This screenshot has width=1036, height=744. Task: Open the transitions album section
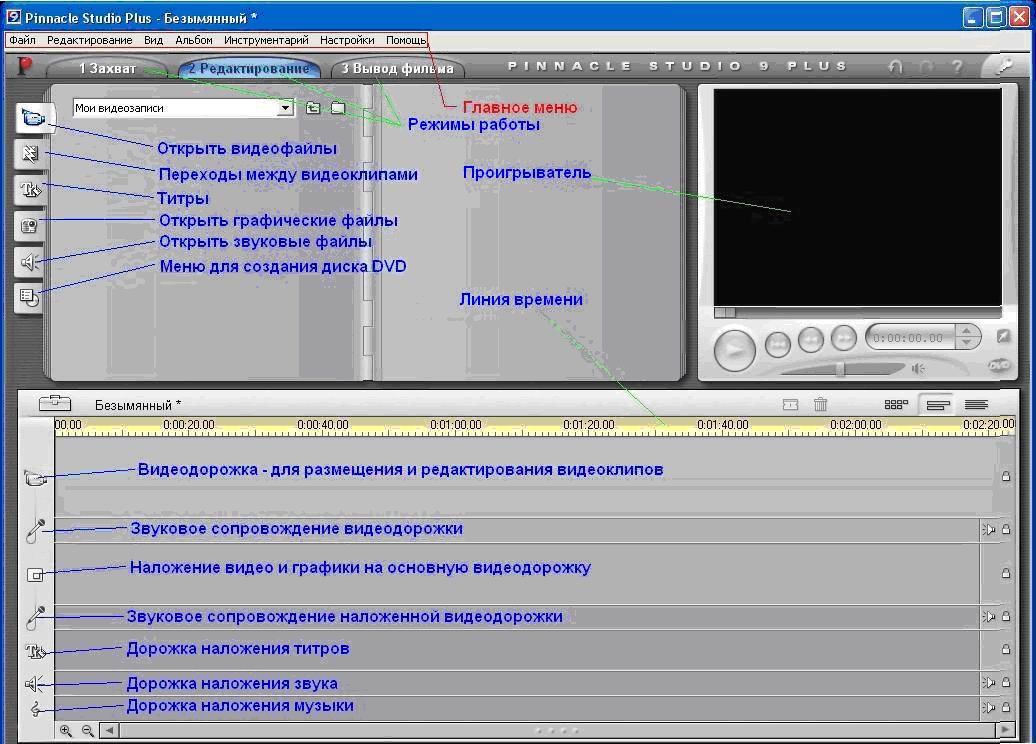click(x=29, y=154)
